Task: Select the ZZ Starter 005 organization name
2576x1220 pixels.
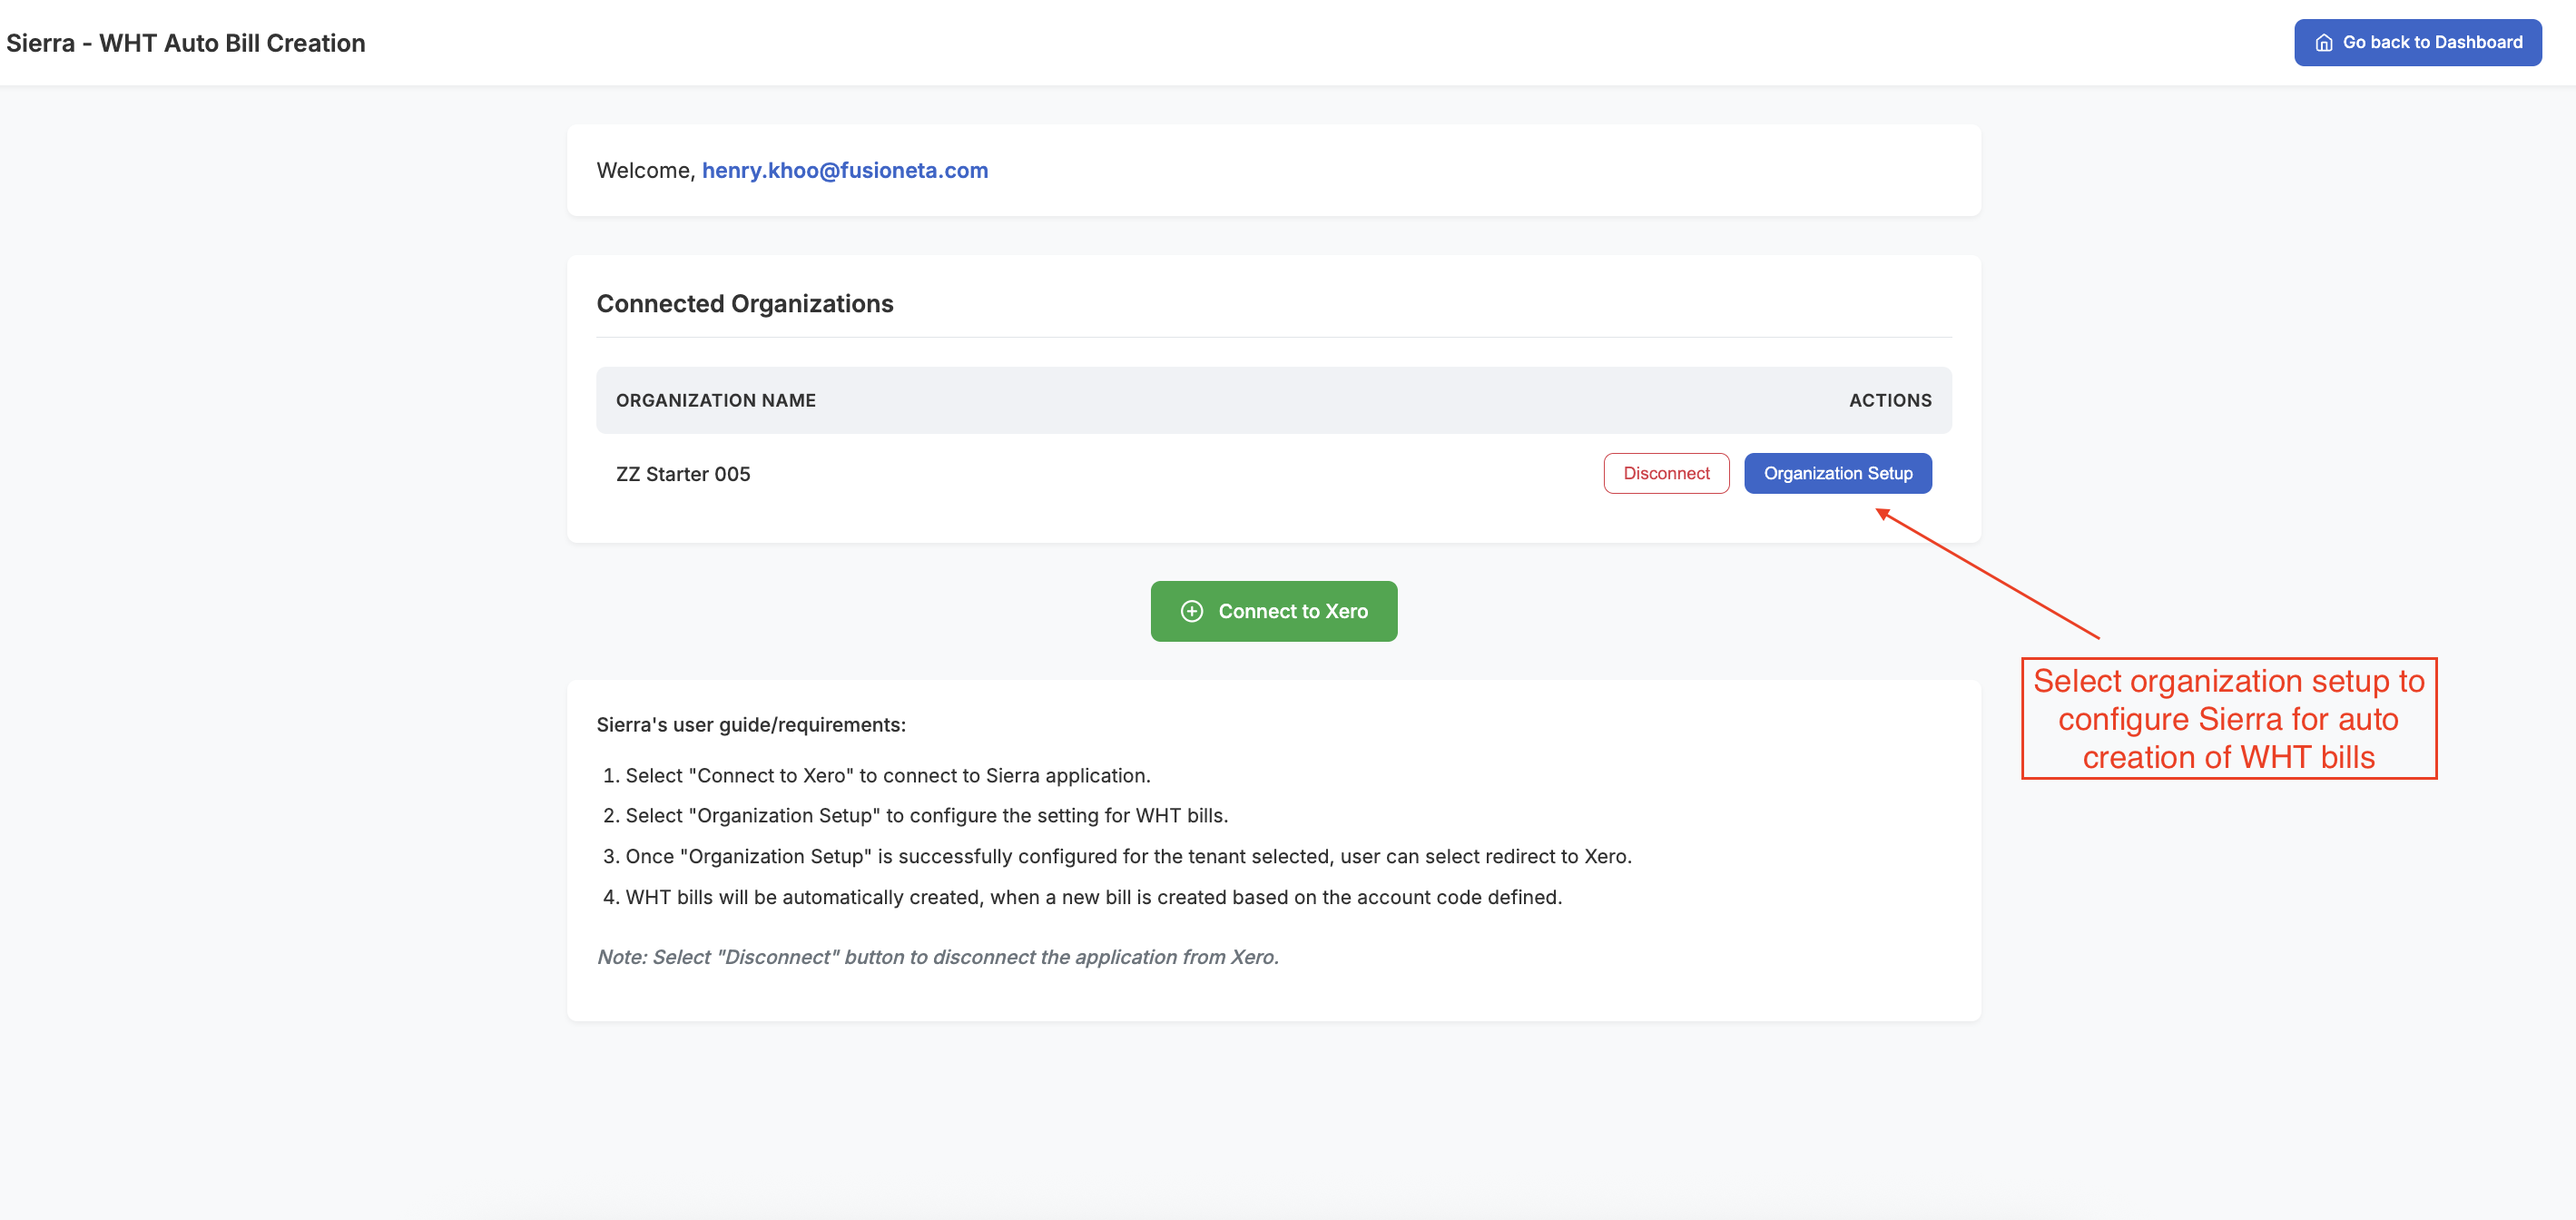Action: 683,474
